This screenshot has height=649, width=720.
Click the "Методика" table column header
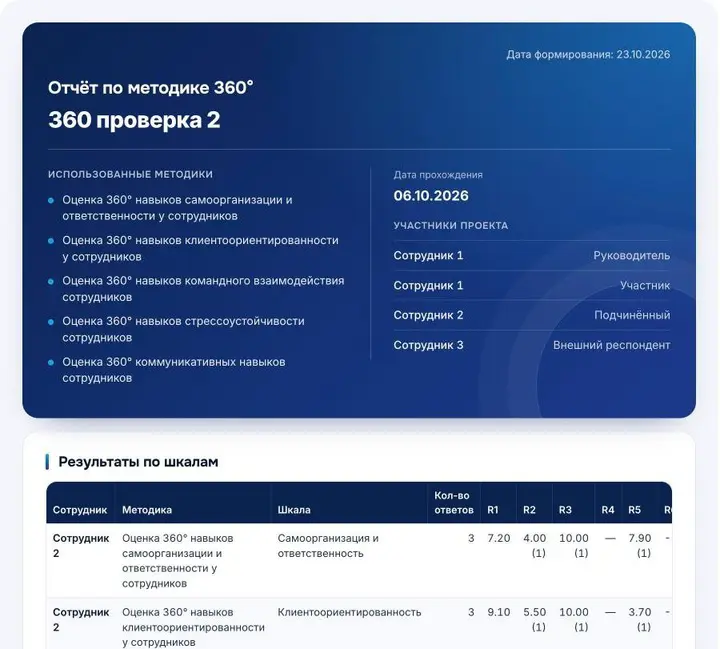pyautogui.click(x=147, y=510)
